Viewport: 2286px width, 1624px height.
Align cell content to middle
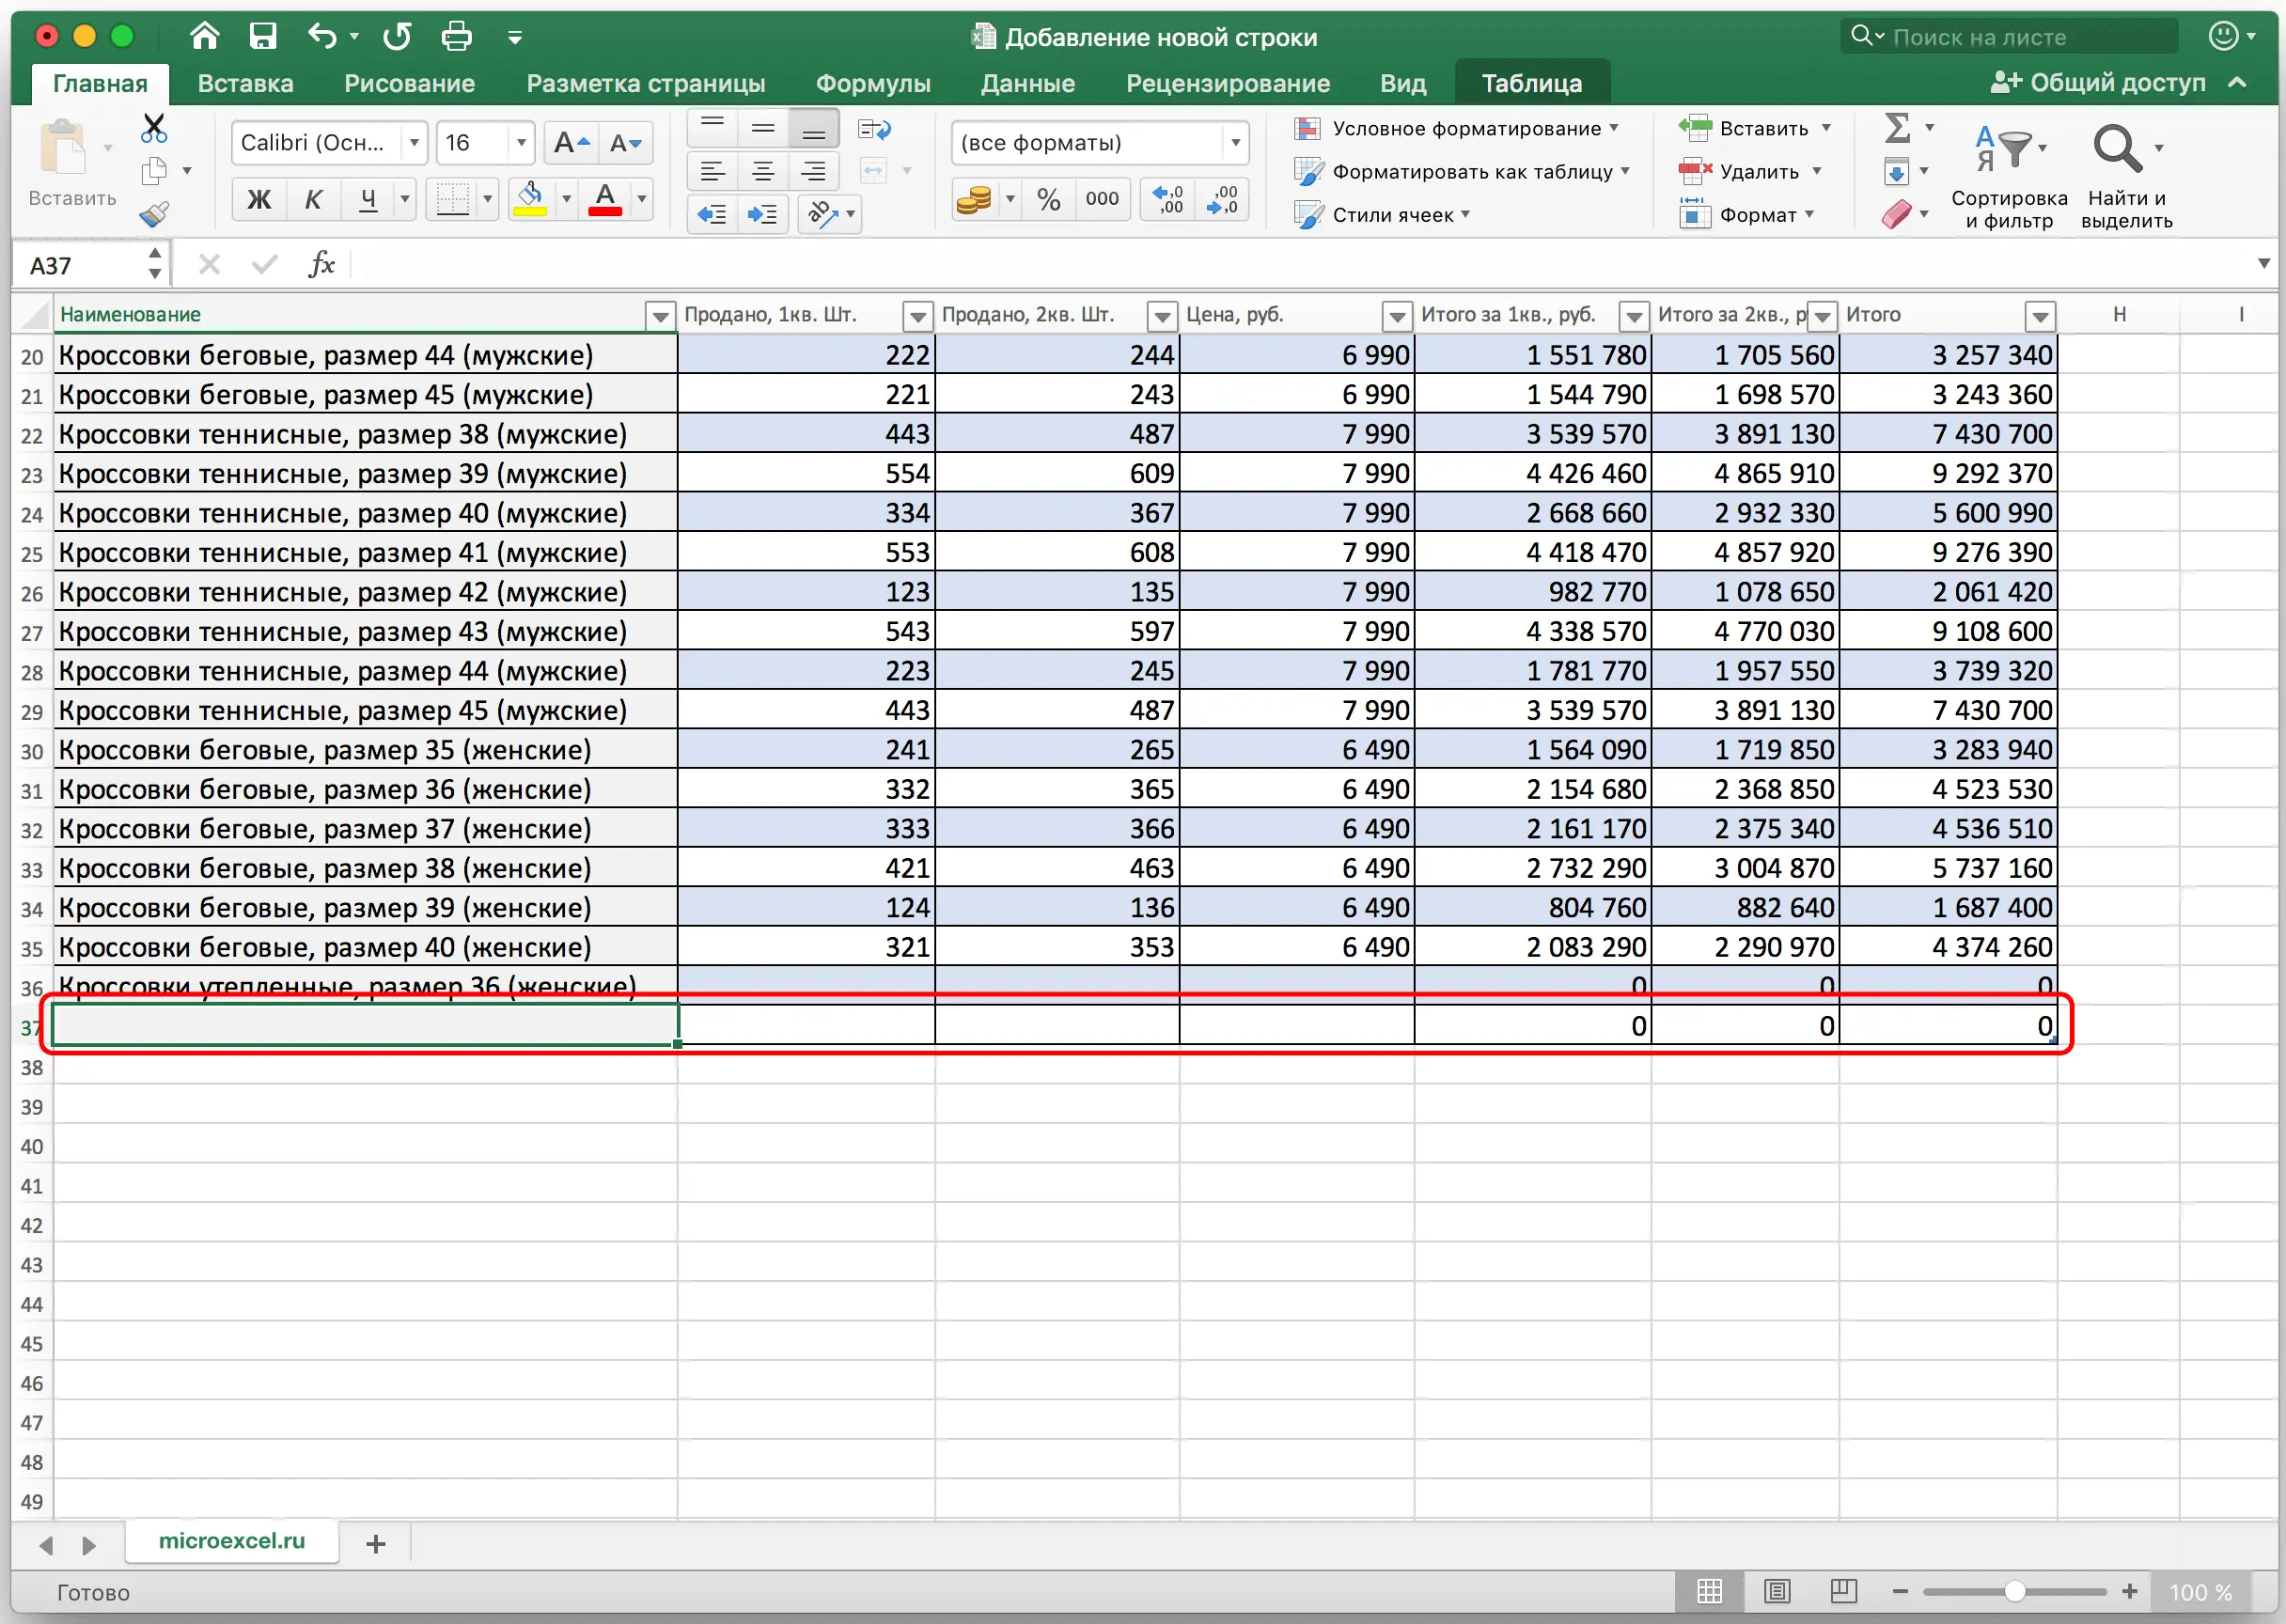(x=763, y=129)
